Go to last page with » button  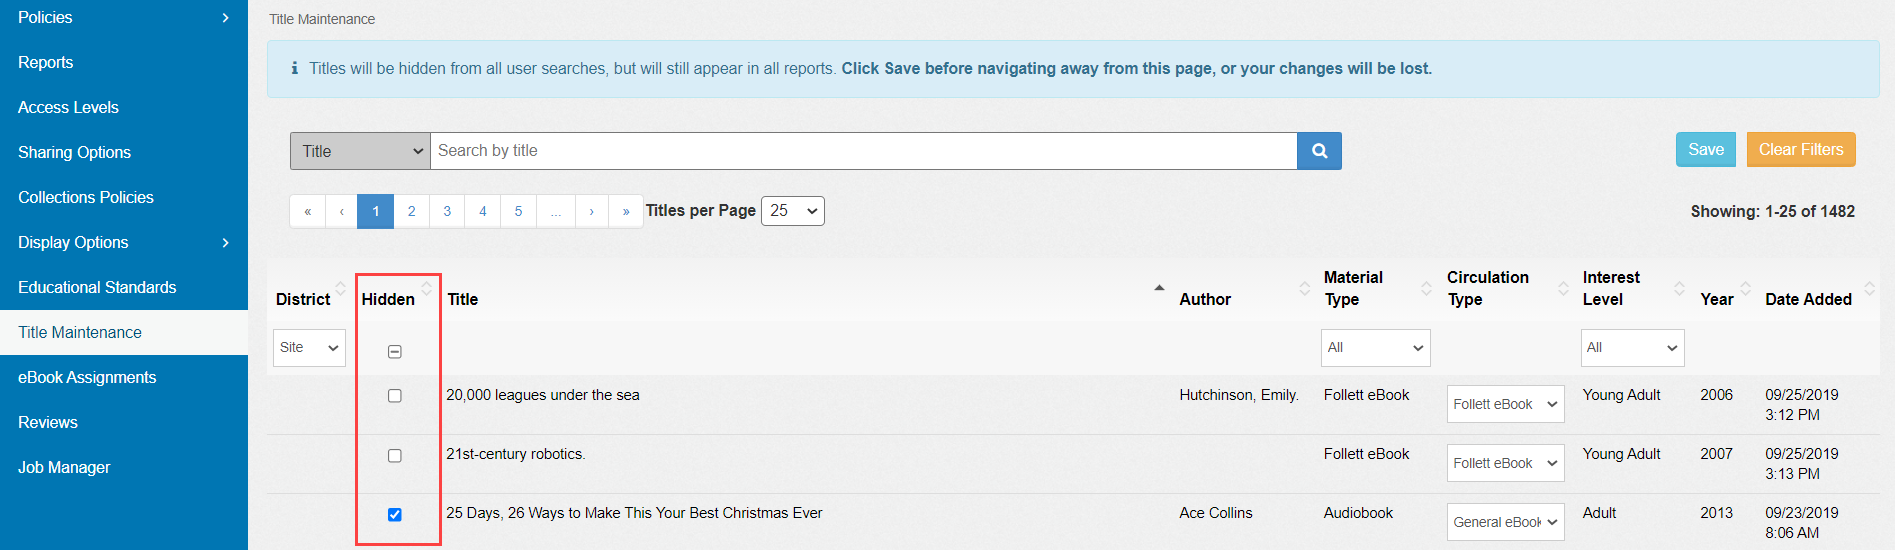coord(626,211)
